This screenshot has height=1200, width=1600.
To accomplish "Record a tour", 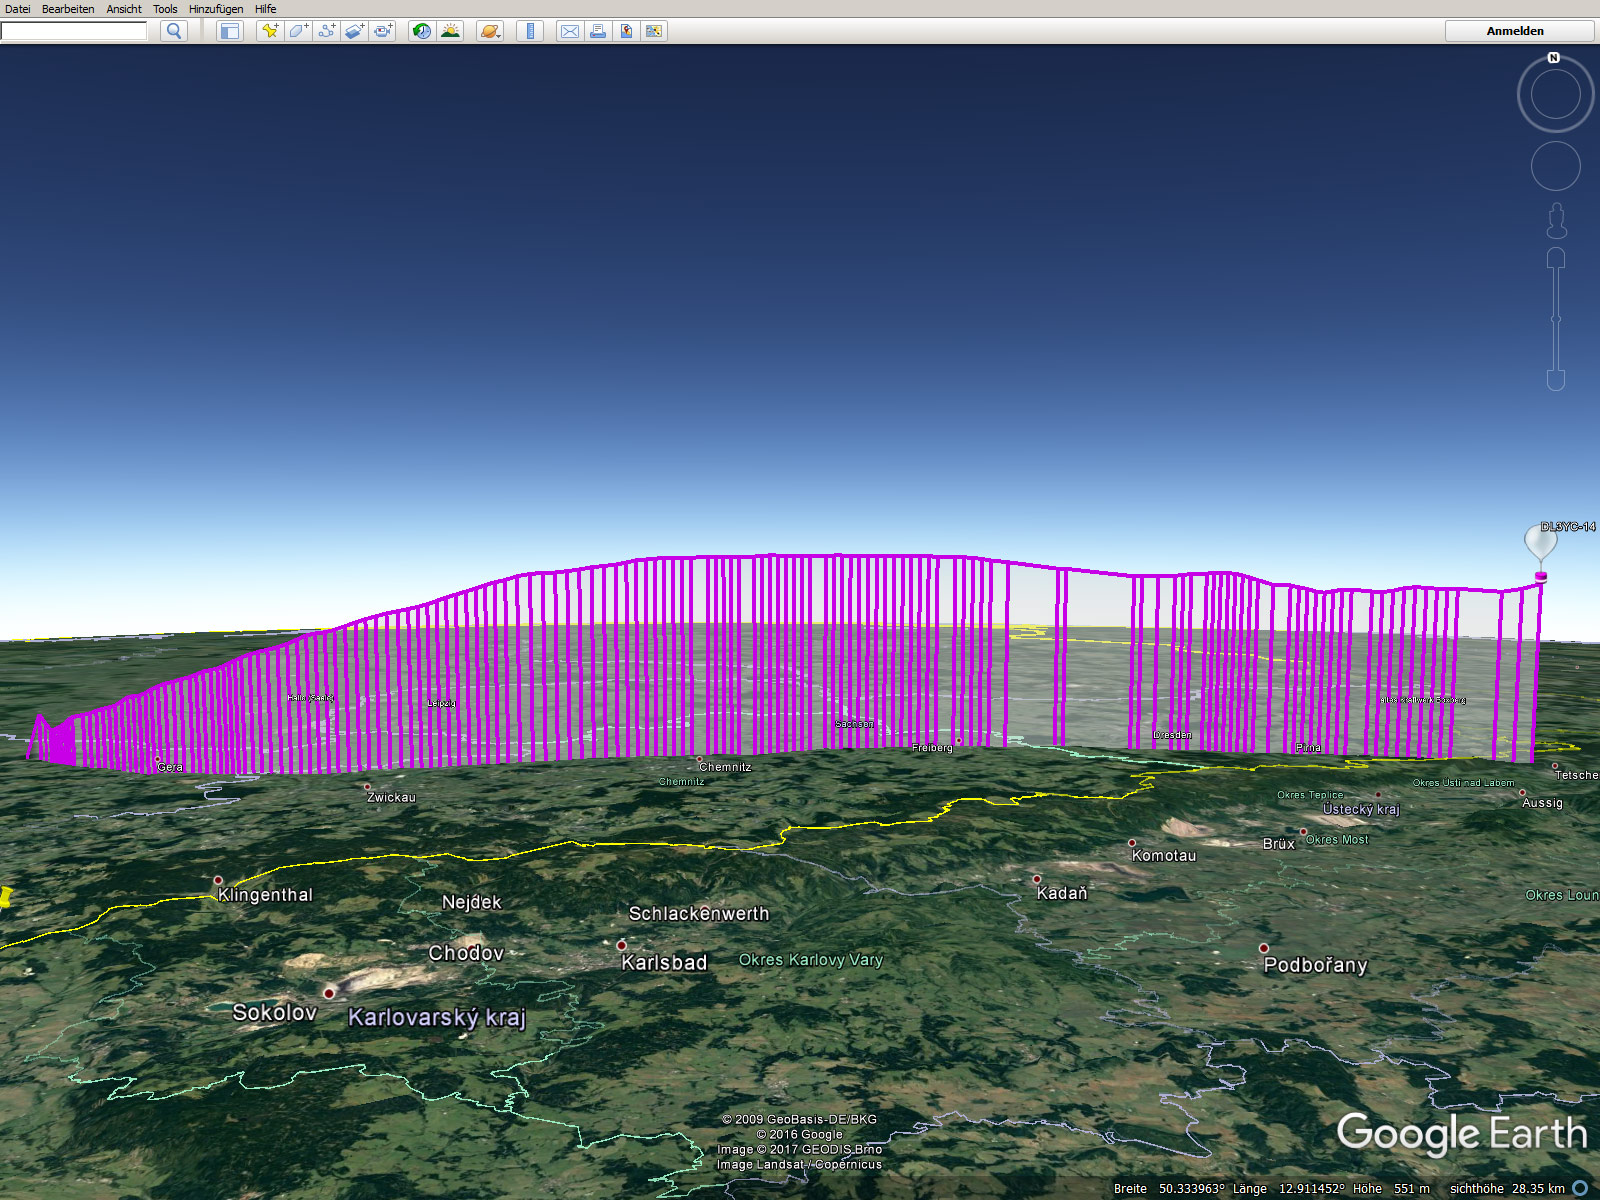I will [x=383, y=31].
